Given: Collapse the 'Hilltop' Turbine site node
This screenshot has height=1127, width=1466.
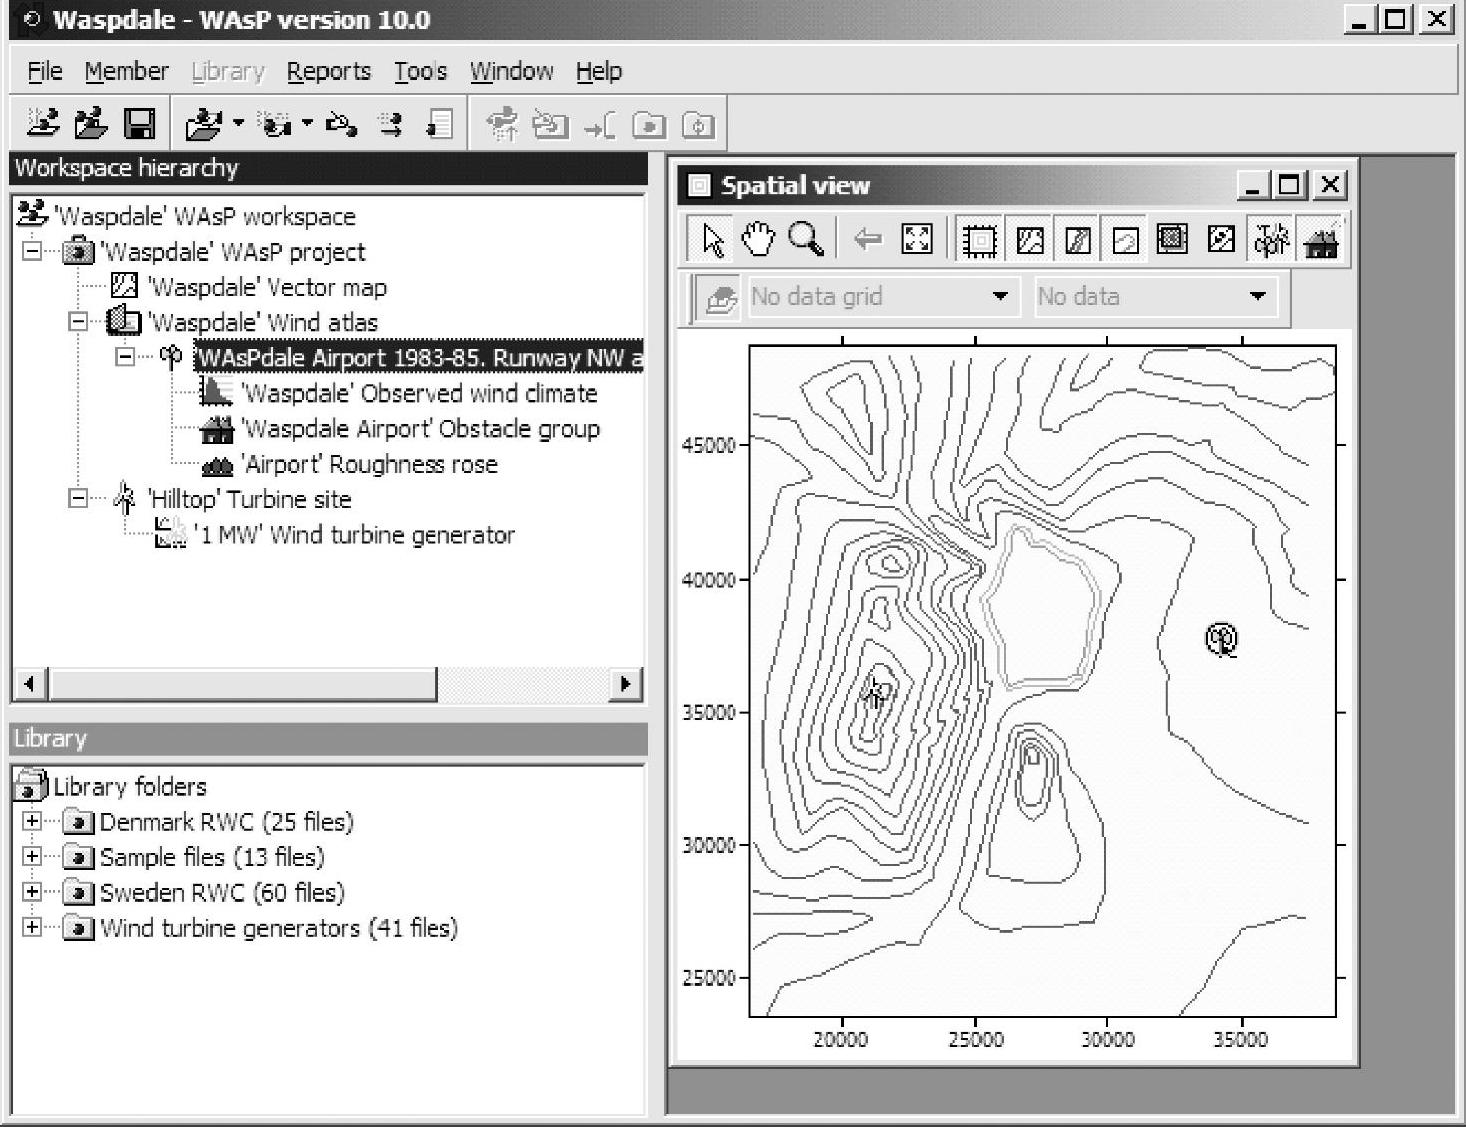Looking at the screenshot, I should tap(78, 498).
